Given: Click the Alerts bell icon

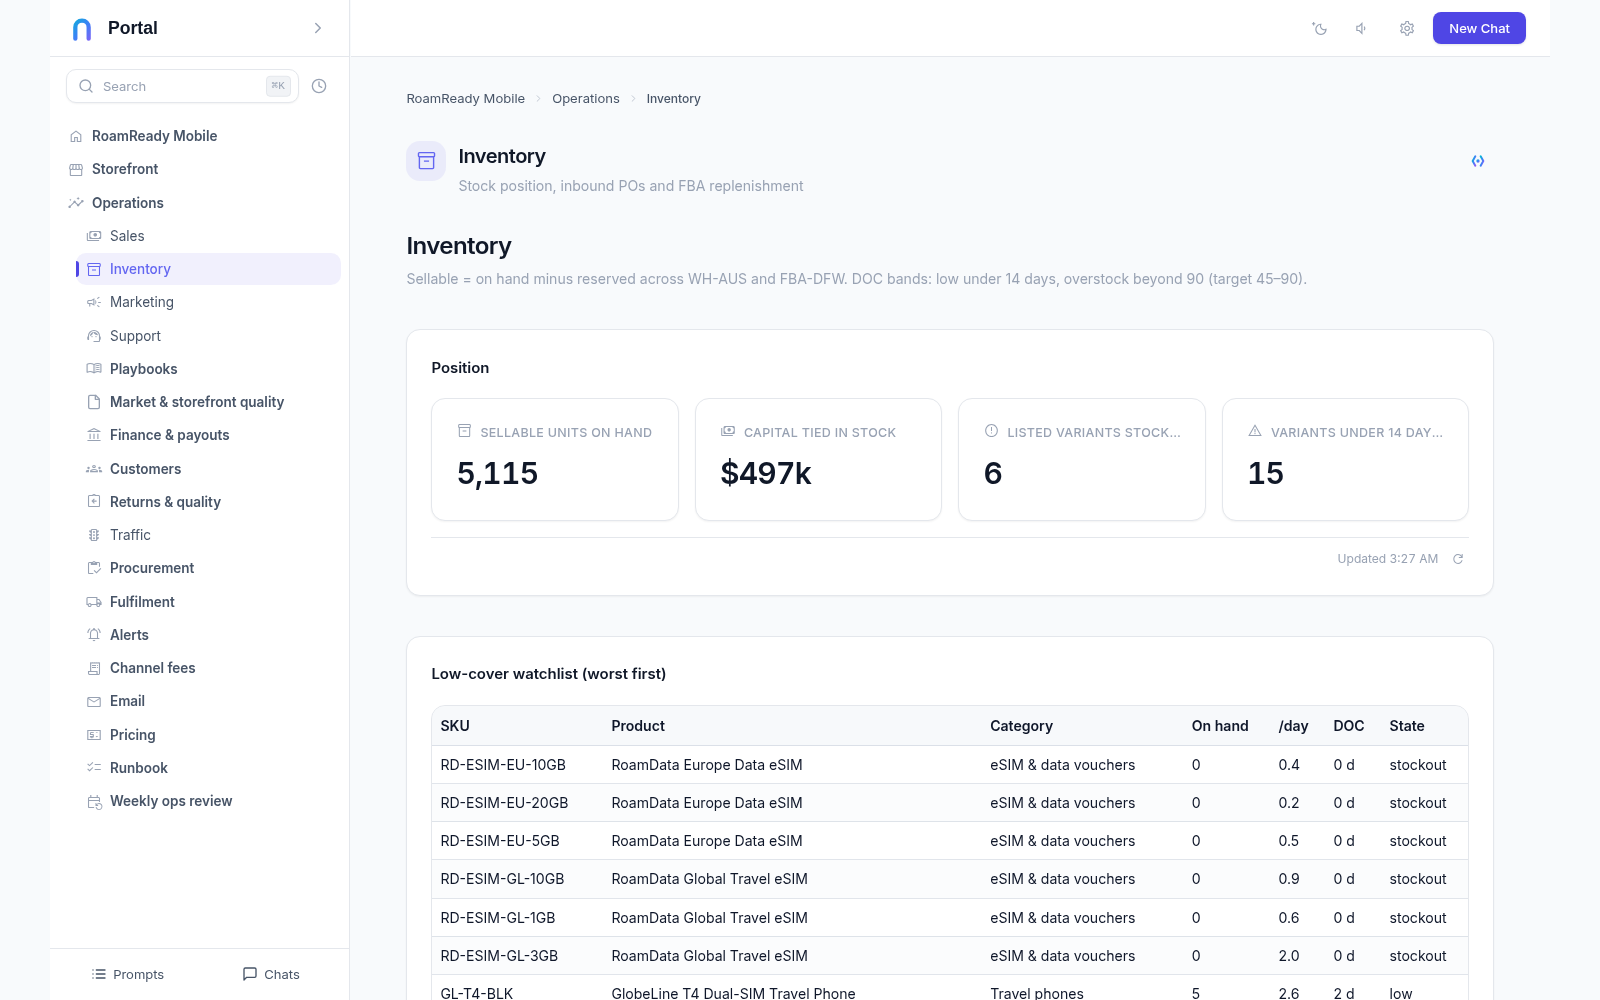Looking at the screenshot, I should coord(94,635).
